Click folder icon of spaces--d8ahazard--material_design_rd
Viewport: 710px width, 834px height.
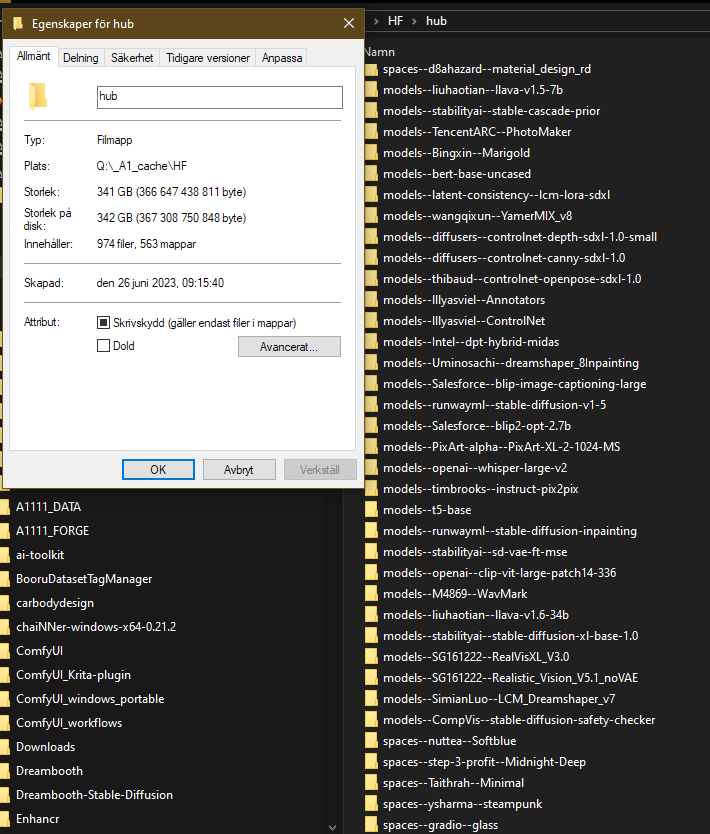371,69
